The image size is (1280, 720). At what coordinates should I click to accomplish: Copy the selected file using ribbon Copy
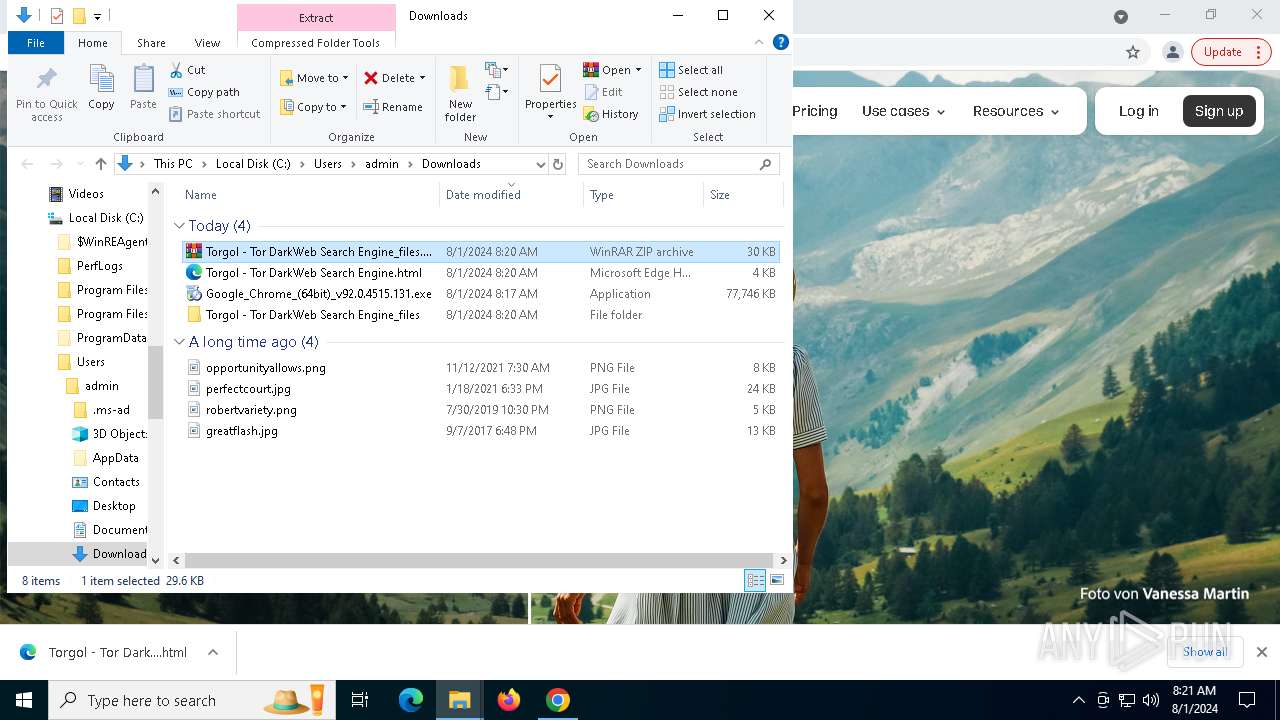point(101,88)
